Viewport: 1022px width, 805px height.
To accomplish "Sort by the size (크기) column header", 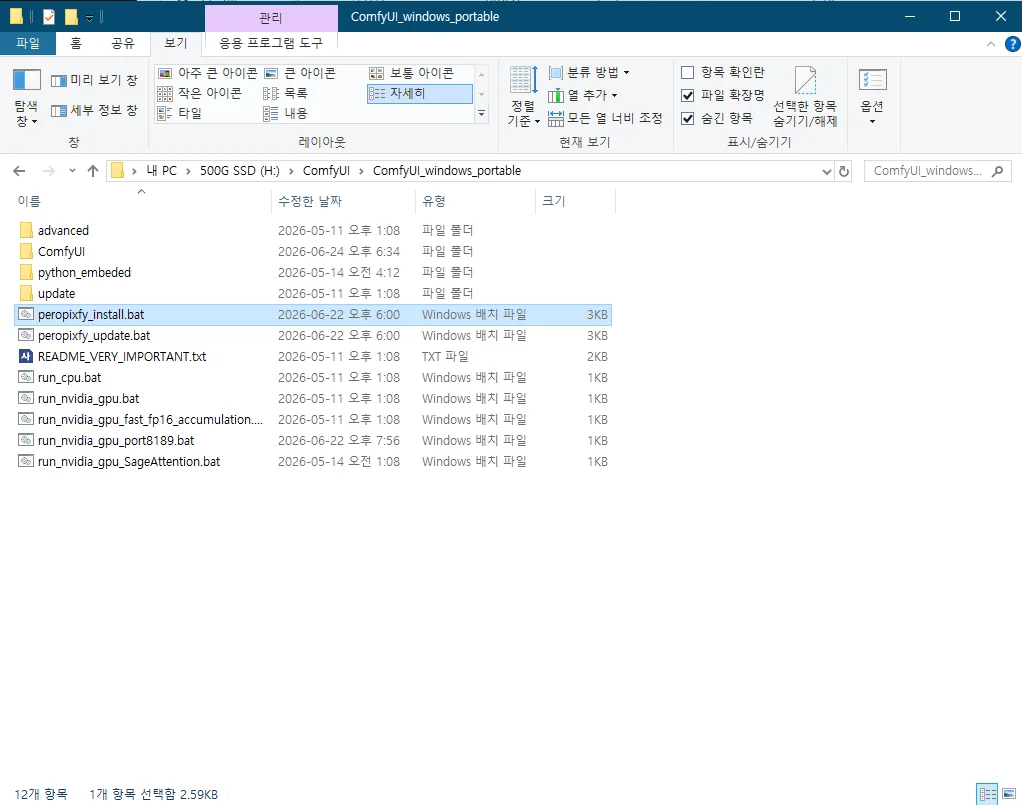I will [x=575, y=201].
